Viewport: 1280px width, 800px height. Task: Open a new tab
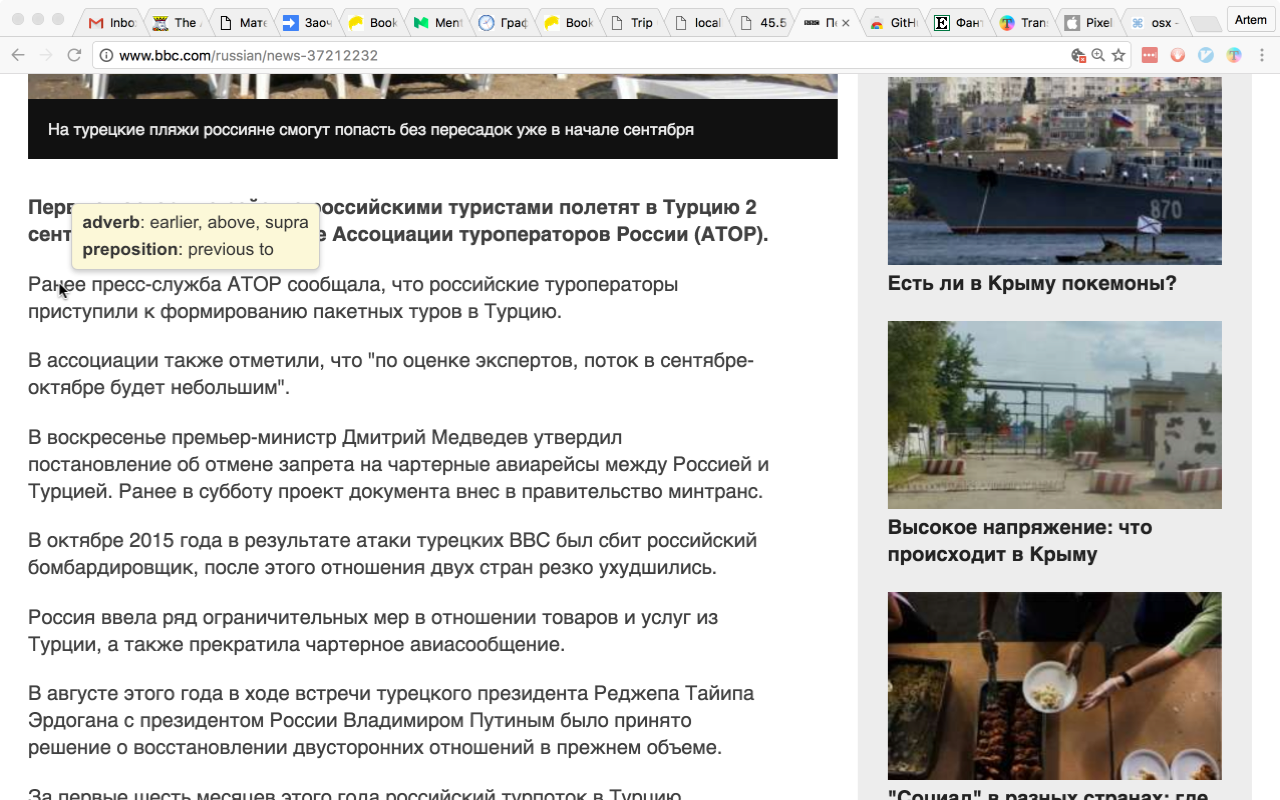1205,23
